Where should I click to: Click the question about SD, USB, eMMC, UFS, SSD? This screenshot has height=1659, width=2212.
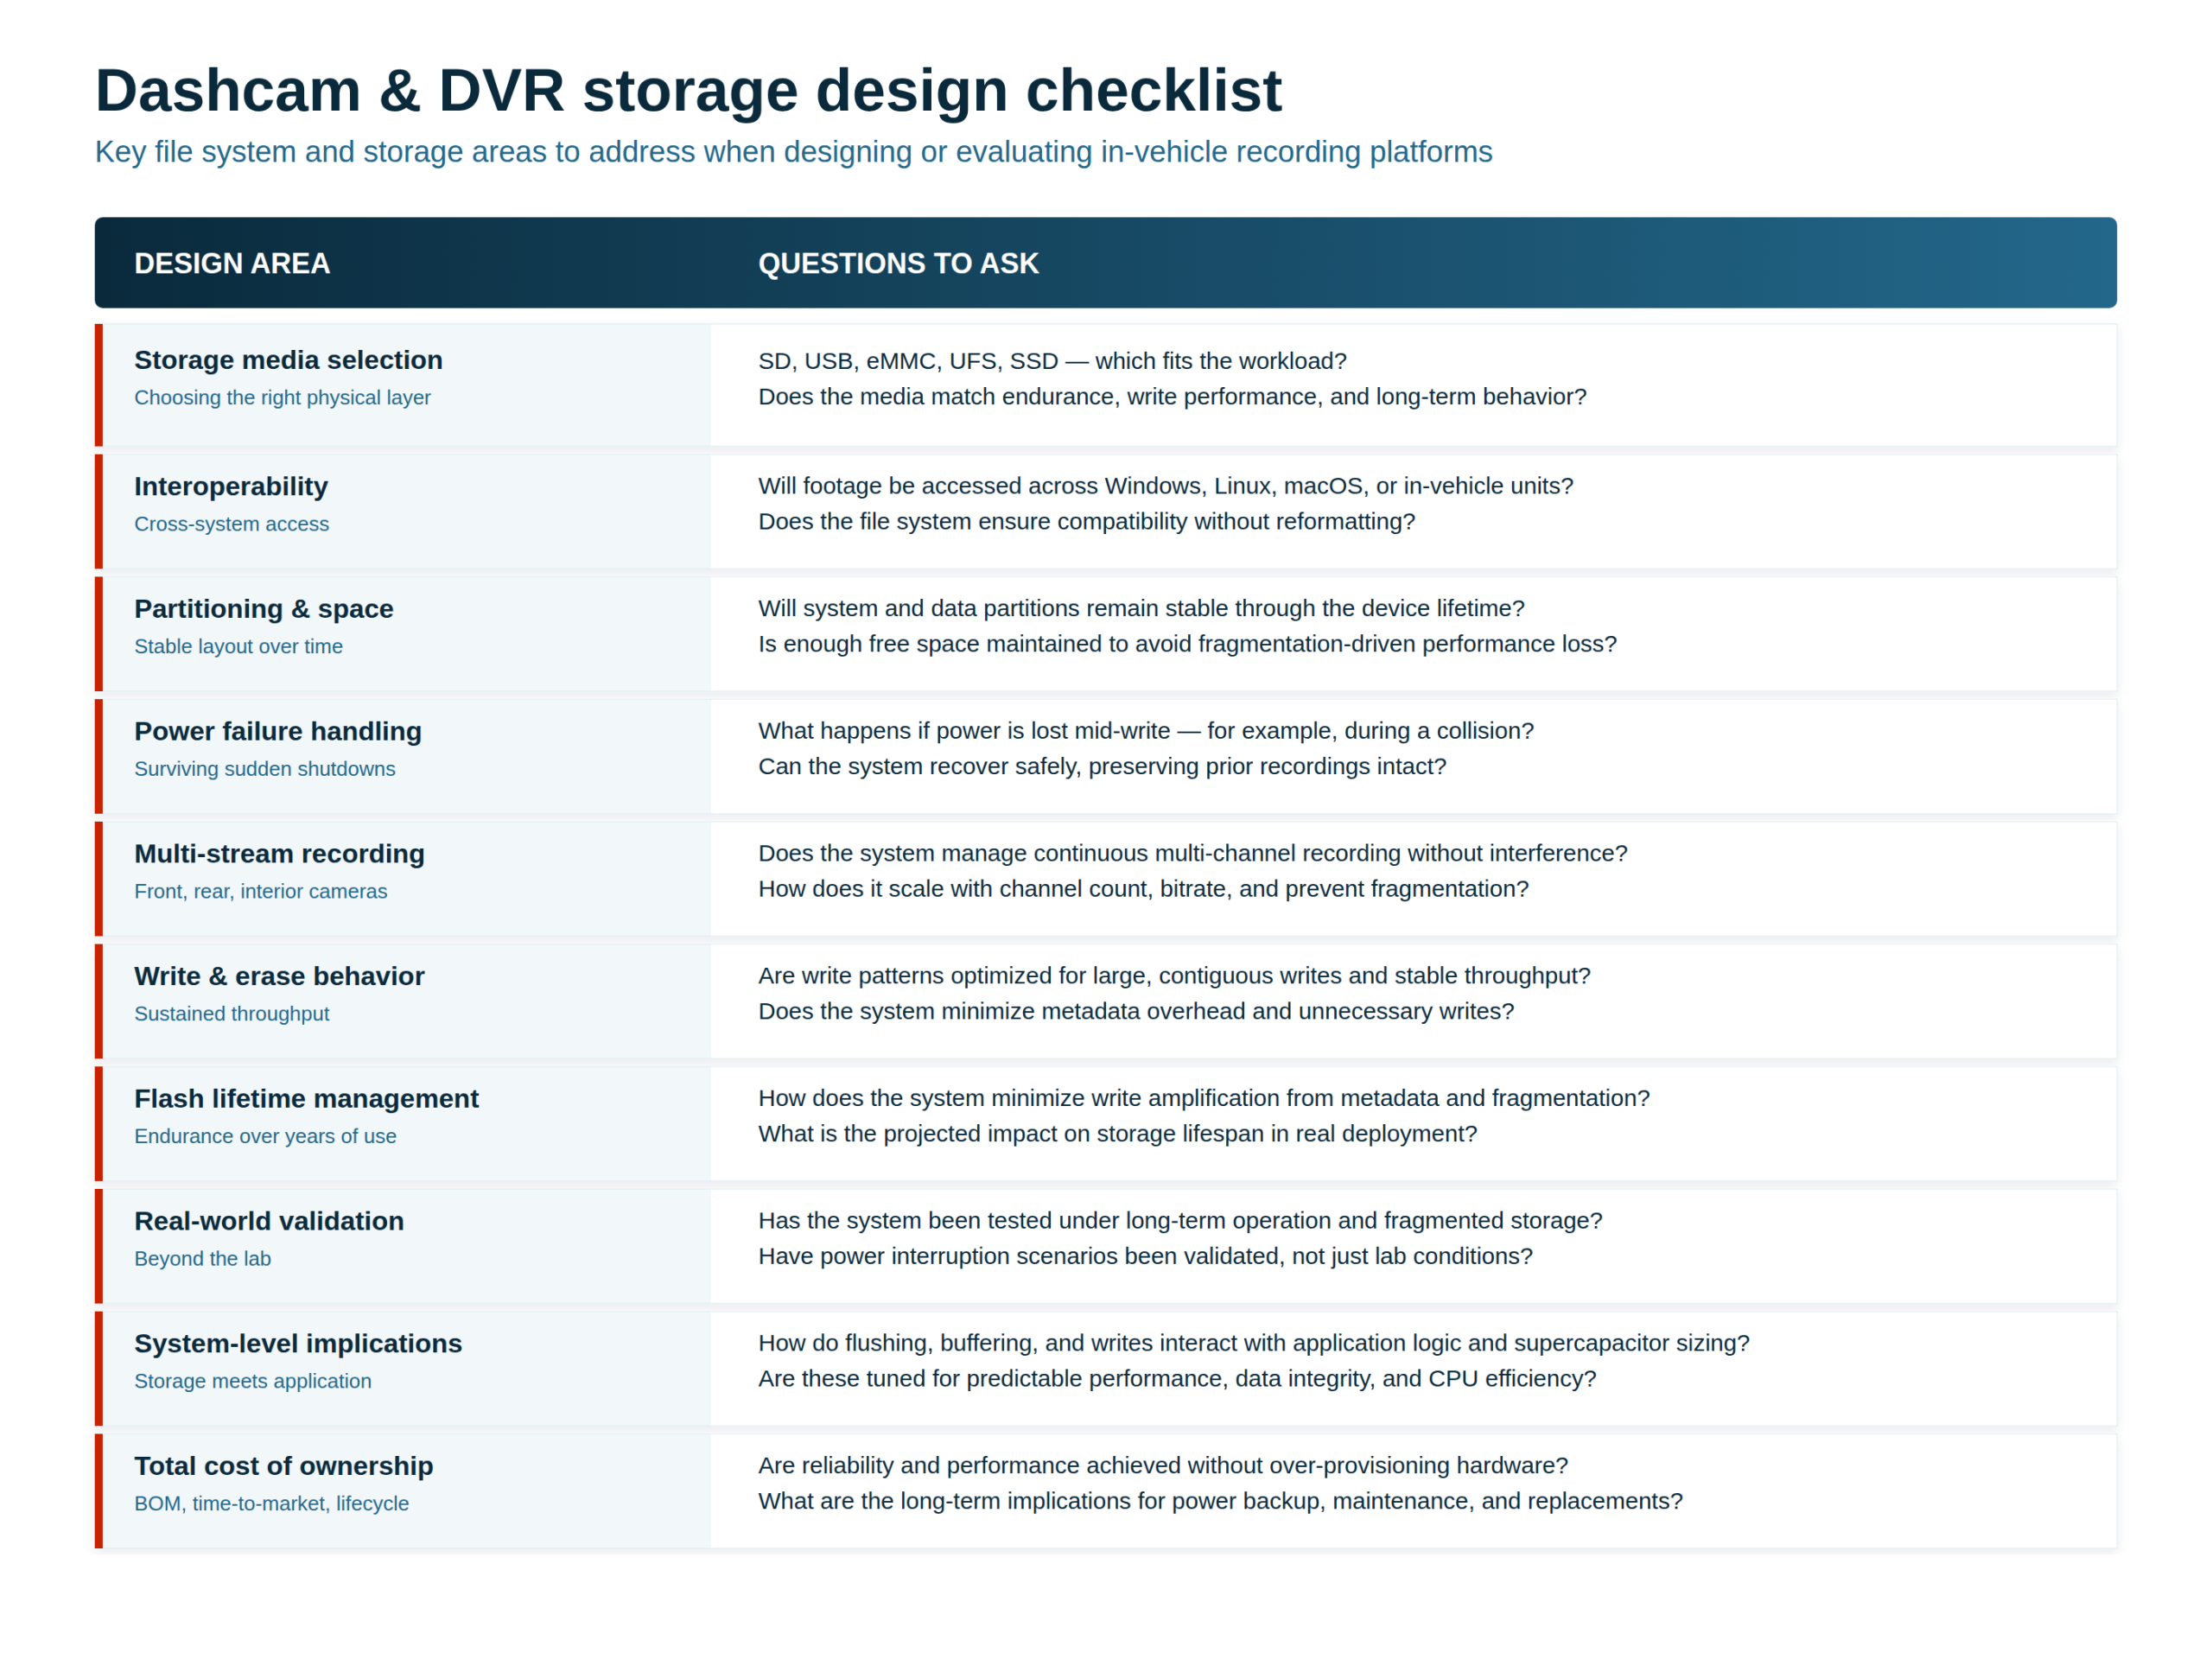point(1052,361)
